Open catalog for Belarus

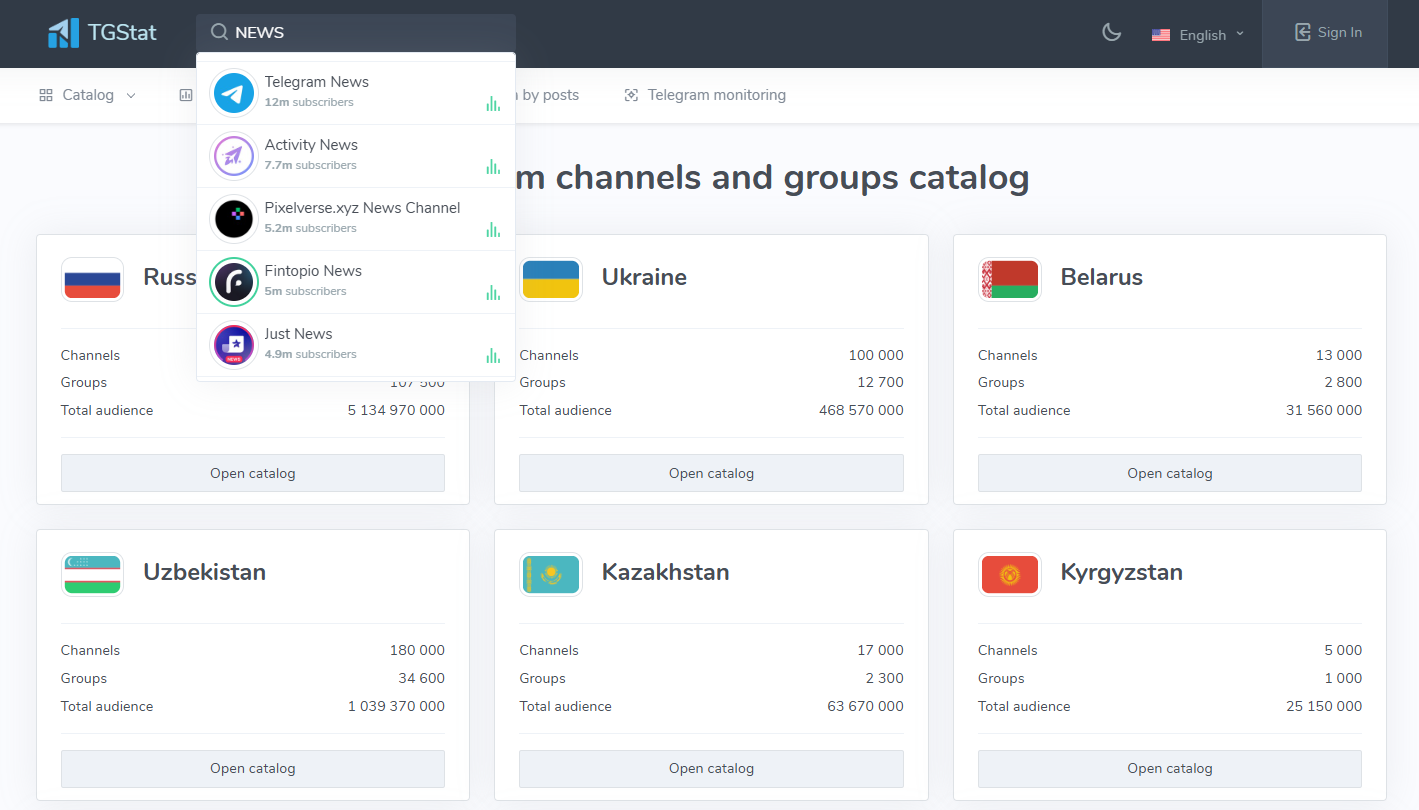tap(1170, 473)
